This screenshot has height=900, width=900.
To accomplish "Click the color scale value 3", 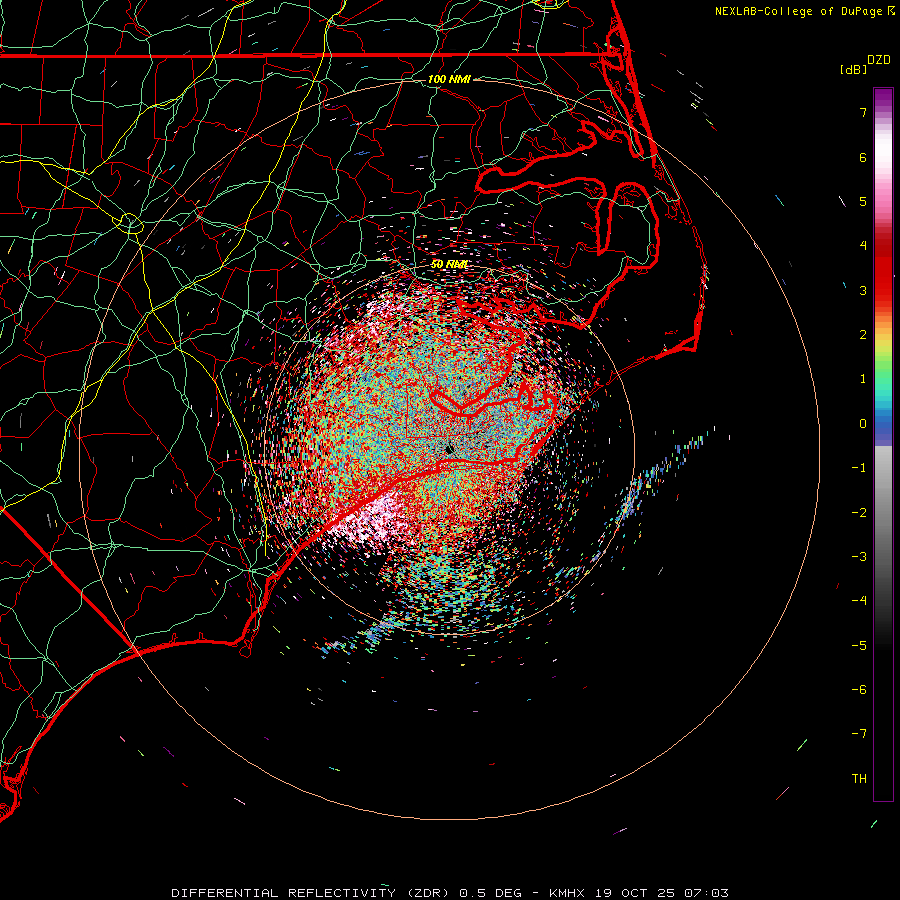I will (863, 290).
